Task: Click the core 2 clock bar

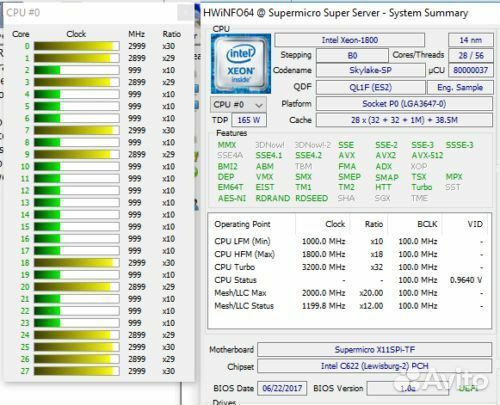Action: point(76,70)
